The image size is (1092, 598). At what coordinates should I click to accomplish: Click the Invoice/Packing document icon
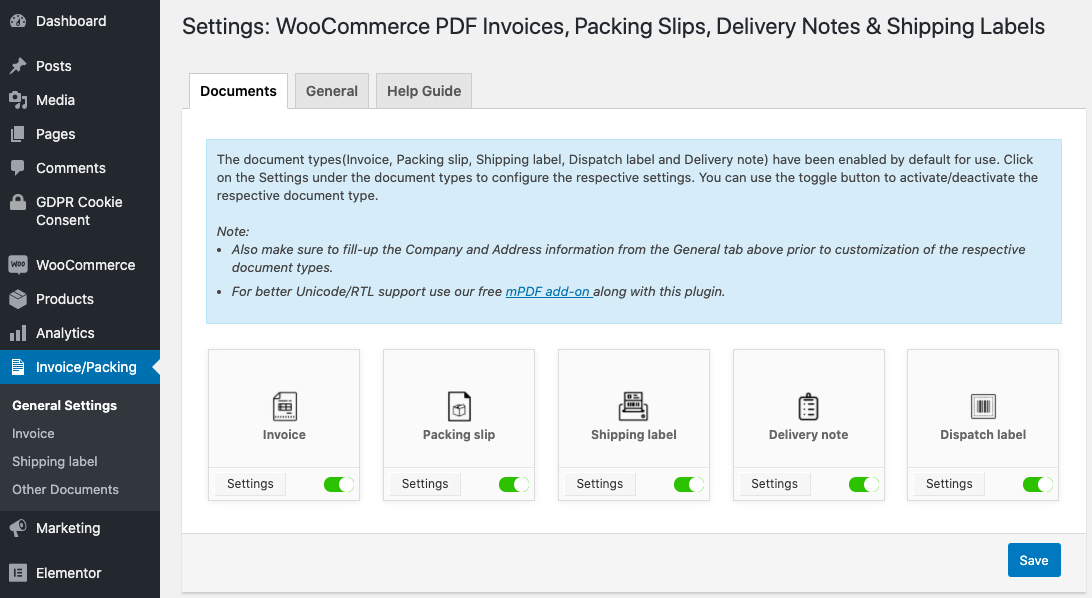pos(18,367)
